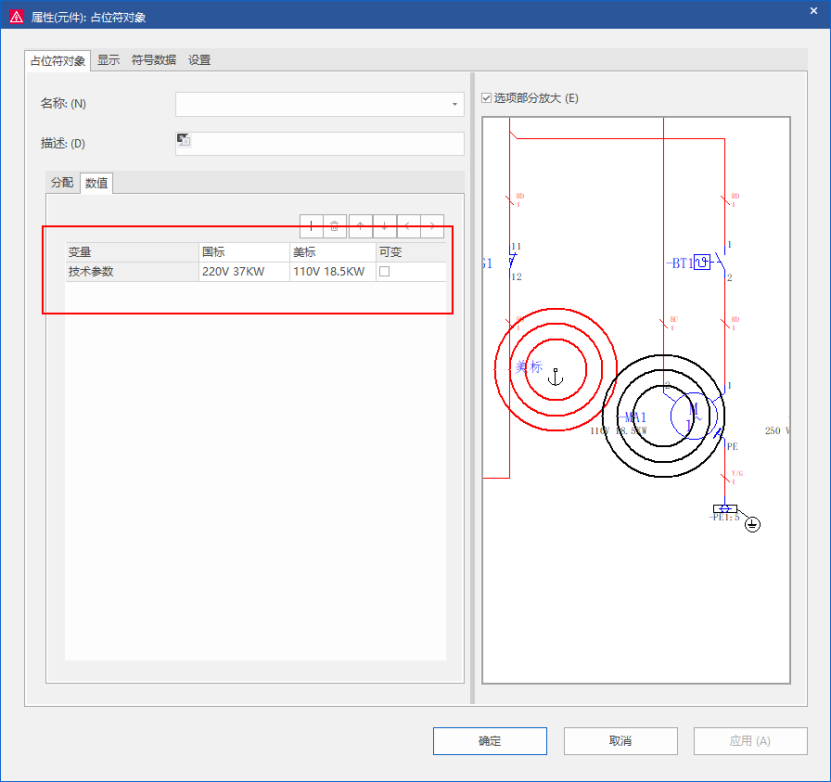The height and width of the screenshot is (782, 831).
Task: Click the 取消 button
Action: pos(621,741)
